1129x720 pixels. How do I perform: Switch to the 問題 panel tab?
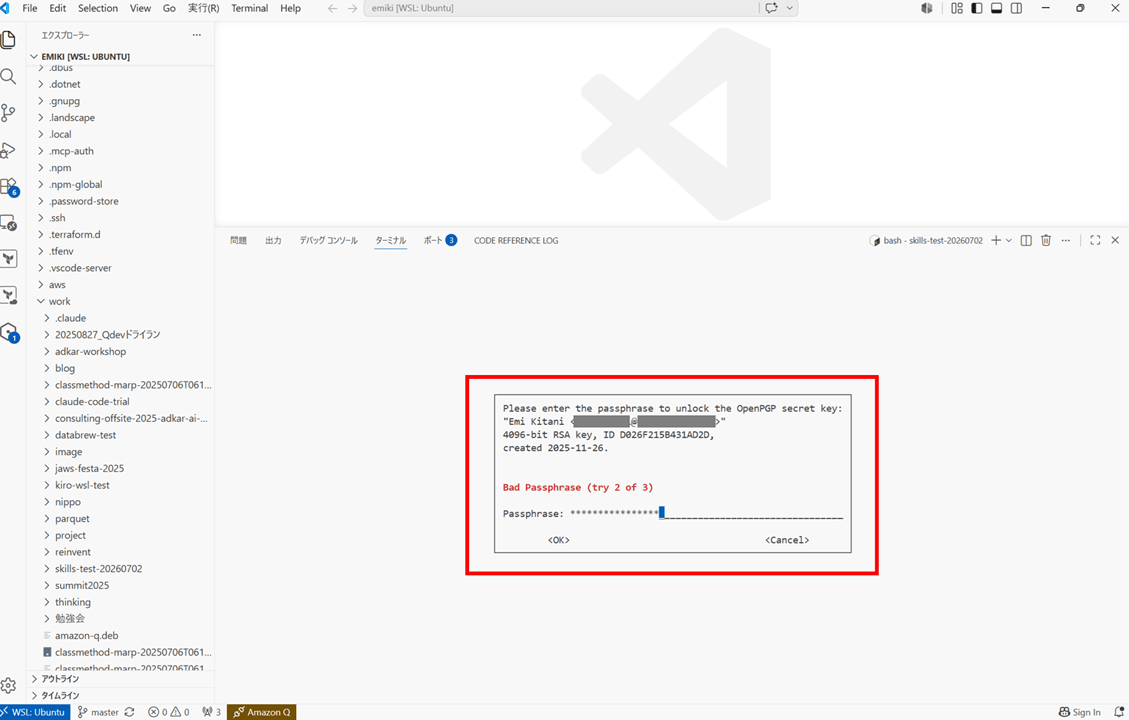tap(238, 240)
